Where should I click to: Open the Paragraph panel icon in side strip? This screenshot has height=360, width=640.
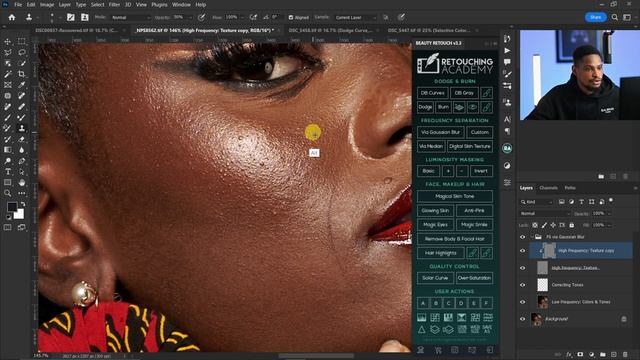pos(507,131)
